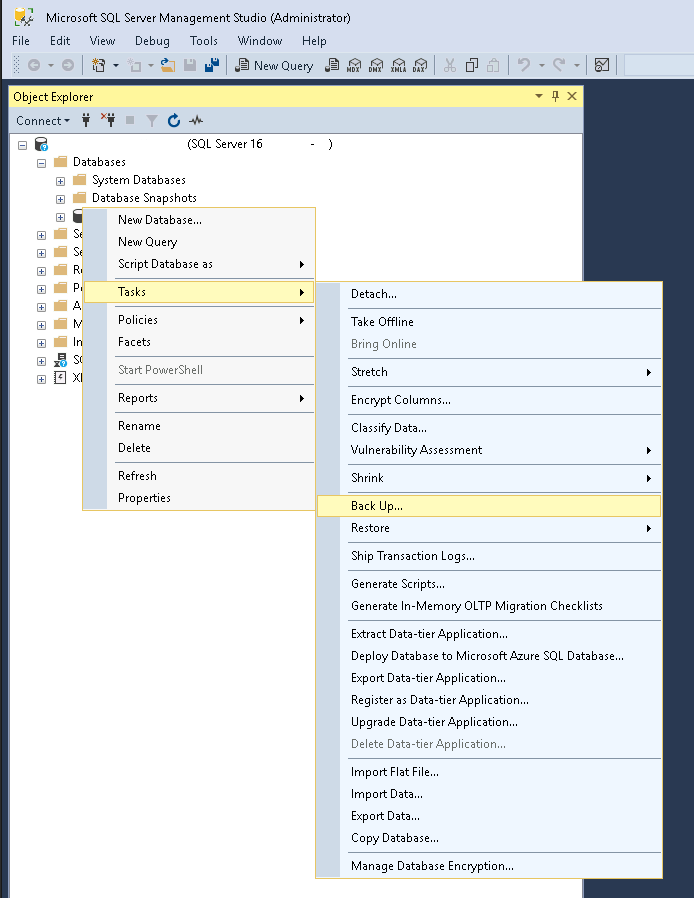The width and height of the screenshot is (694, 898).
Task: Click Encrypt Columns... entry
Action: click(x=489, y=400)
